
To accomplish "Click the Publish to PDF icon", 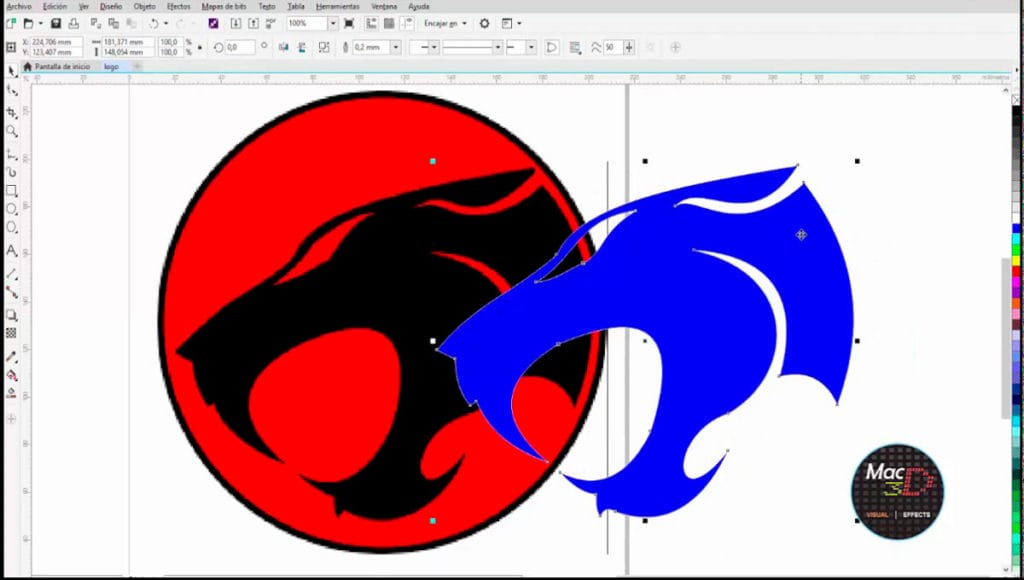I will (x=271, y=24).
